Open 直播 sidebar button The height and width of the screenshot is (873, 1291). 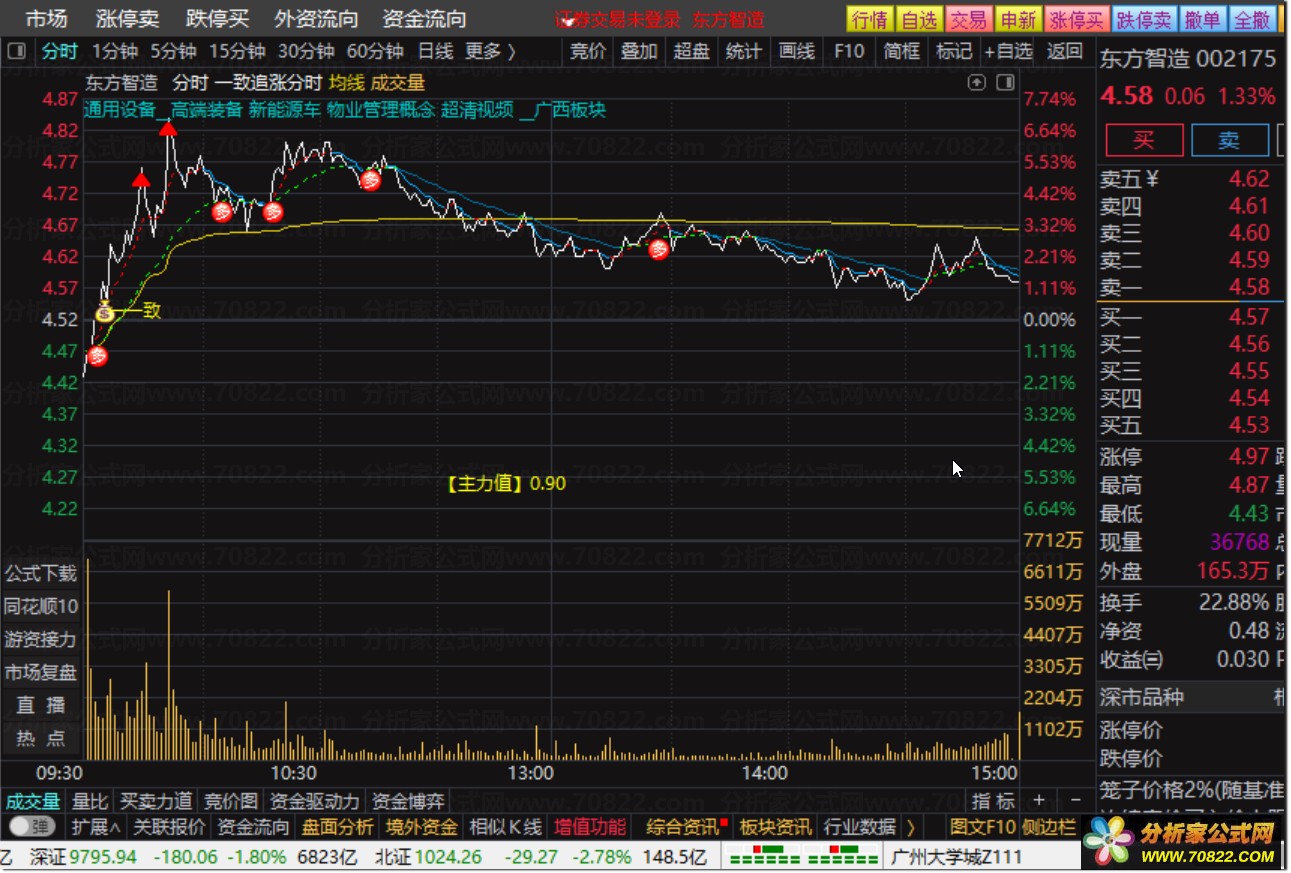pos(40,705)
